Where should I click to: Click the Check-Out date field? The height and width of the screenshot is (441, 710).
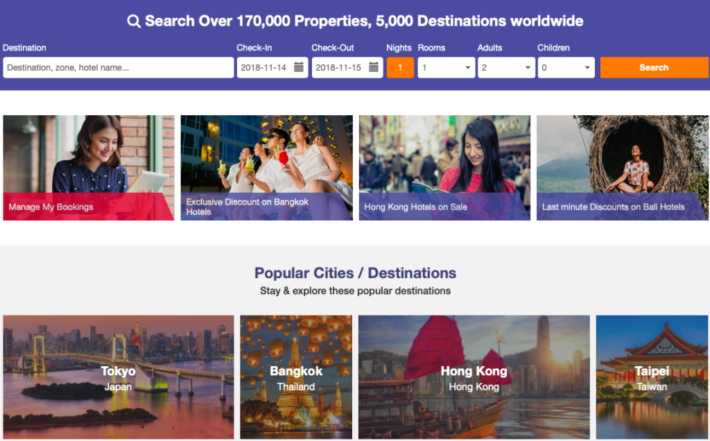pyautogui.click(x=347, y=67)
